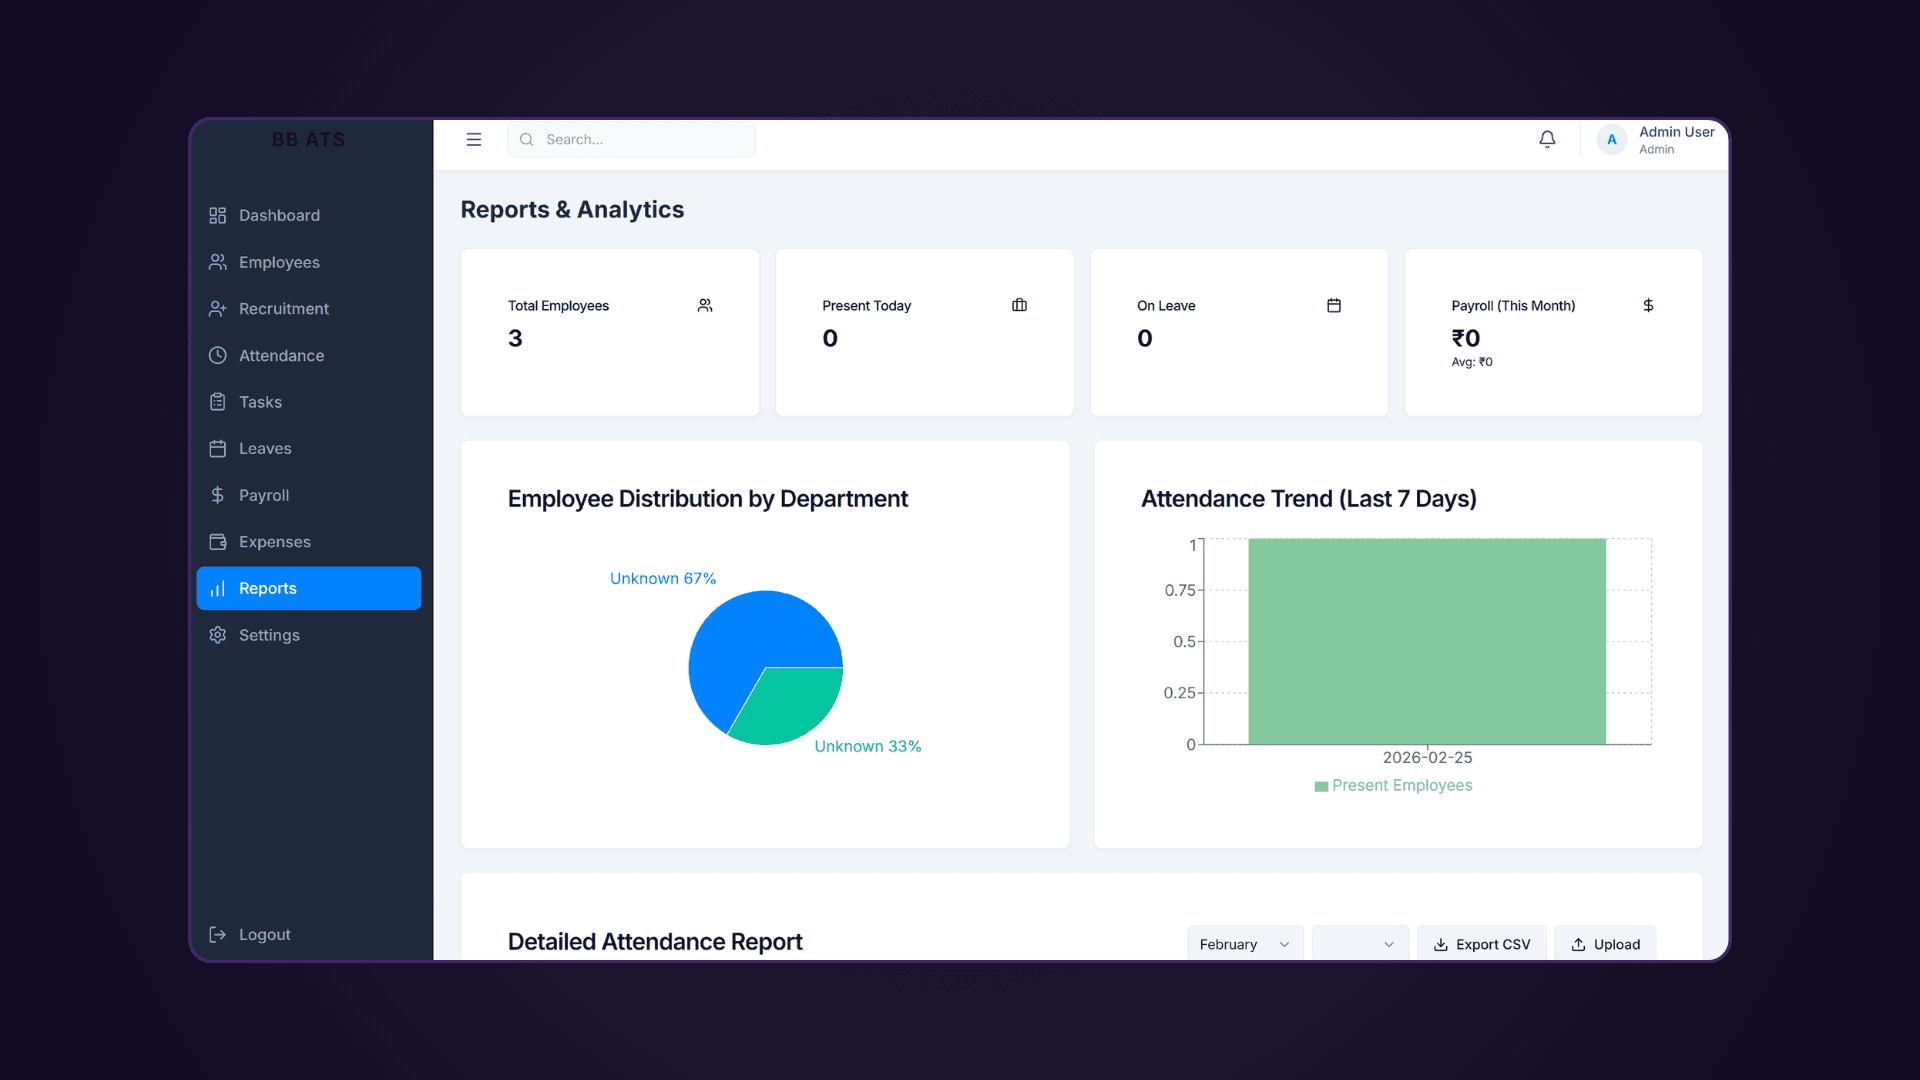Select Reports in the sidebar
Image resolution: width=1920 pixels, height=1080 pixels.
click(x=266, y=588)
